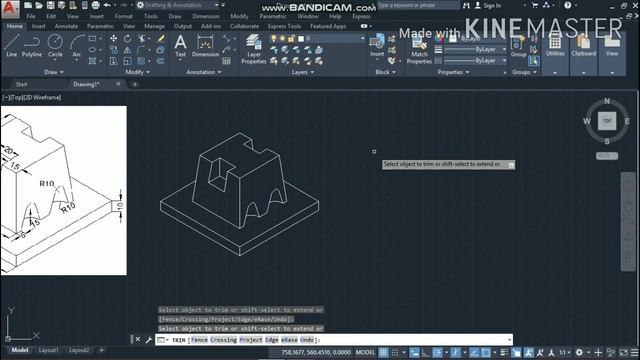This screenshot has width=640, height=360.
Task: Click the Group tool icon
Action: click(x=518, y=47)
